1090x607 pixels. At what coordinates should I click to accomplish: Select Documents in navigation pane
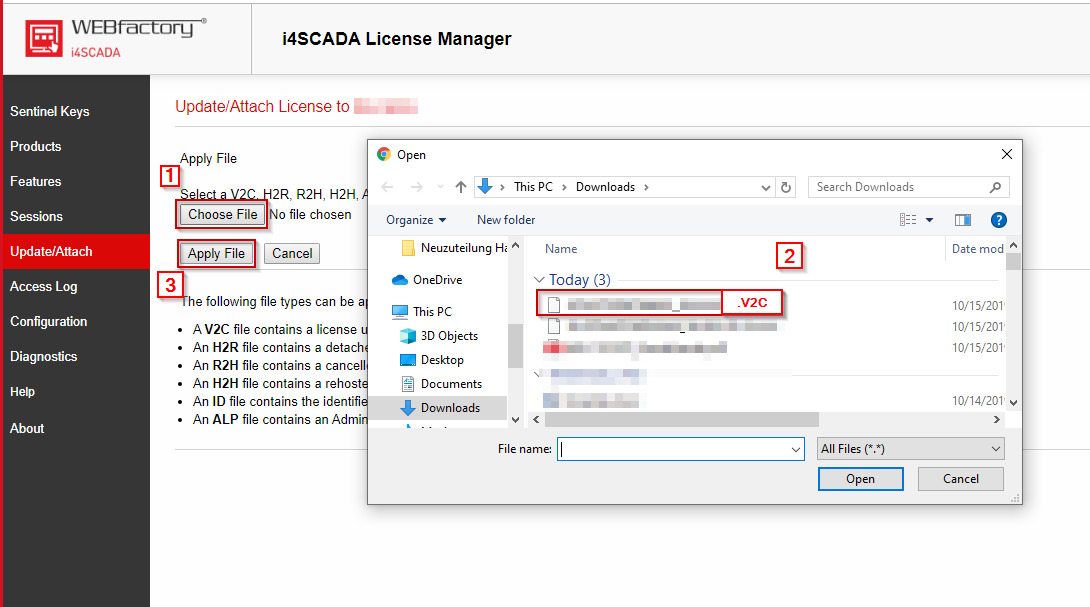pos(441,384)
